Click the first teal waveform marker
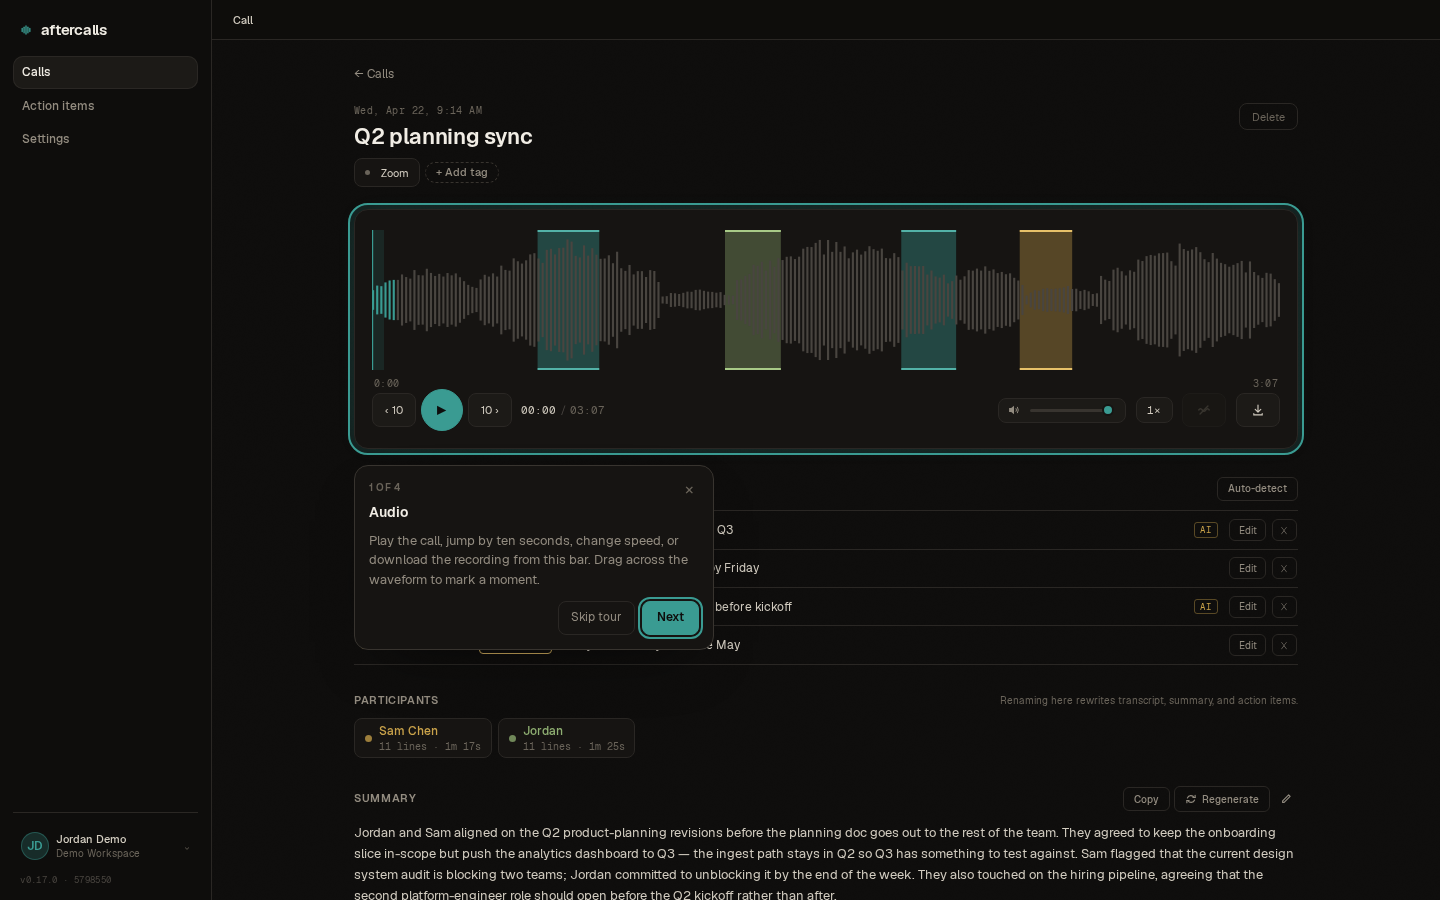The width and height of the screenshot is (1440, 900). [x=568, y=300]
